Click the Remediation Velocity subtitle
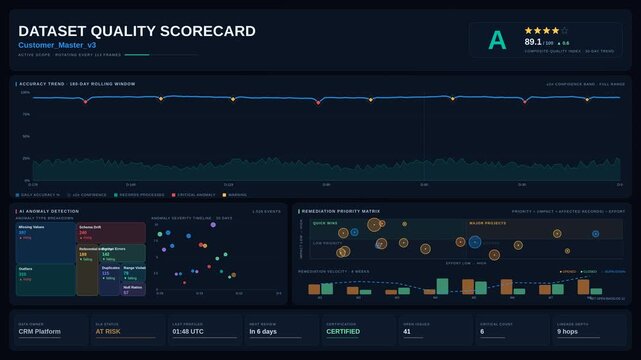The image size is (641, 360). click(334, 271)
